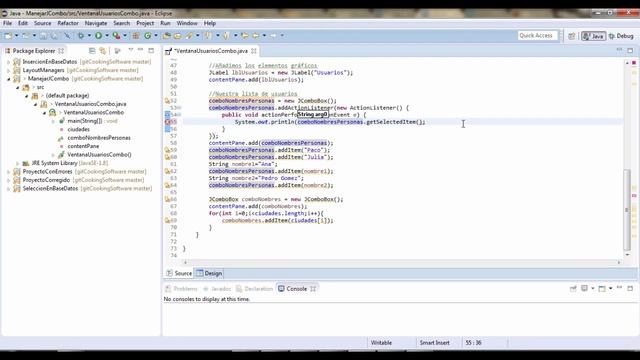Viewport: 640px width, 360px height.
Task: Switch to the Debug perspective
Action: click(621, 36)
